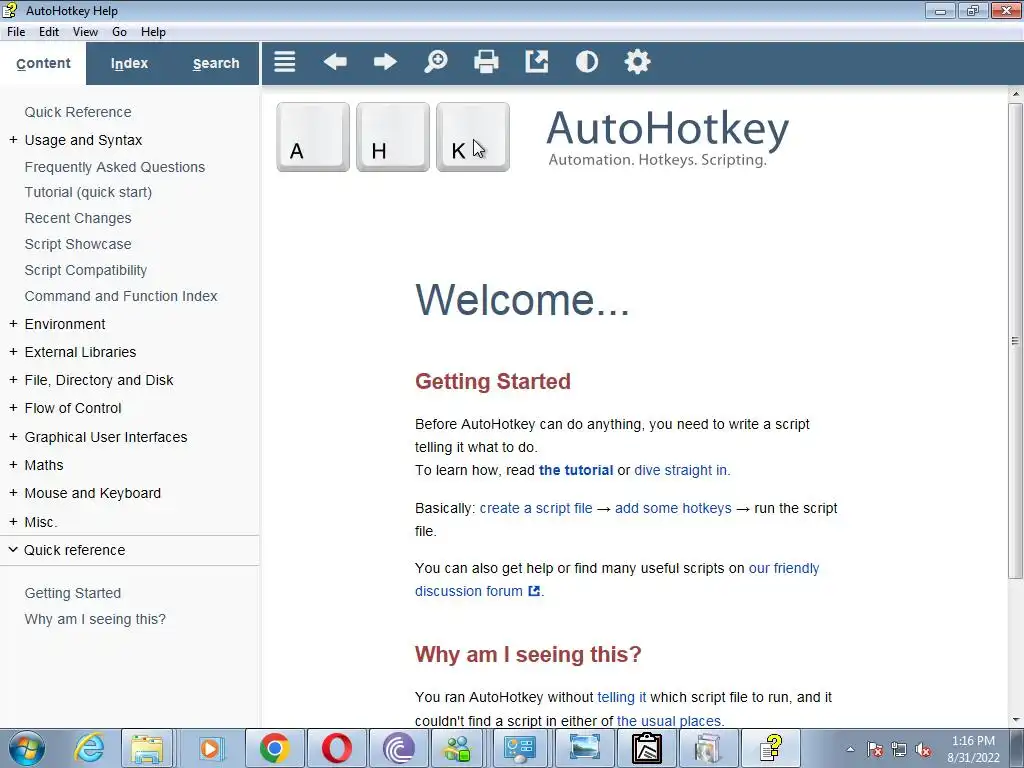Screen dimensions: 1024x768
Task: Toggle the sidebar with the hamburger icon
Action: pyautogui.click(x=285, y=62)
